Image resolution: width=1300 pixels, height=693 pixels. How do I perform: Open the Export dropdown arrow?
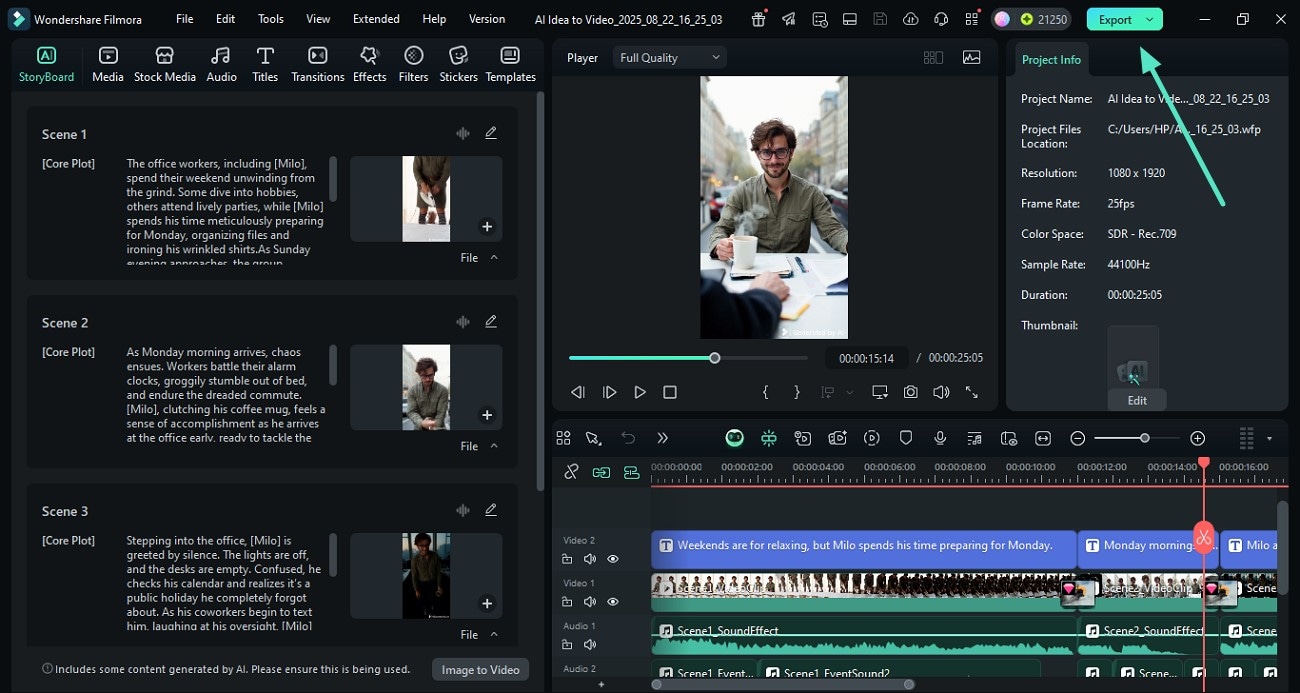pyautogui.click(x=1150, y=19)
